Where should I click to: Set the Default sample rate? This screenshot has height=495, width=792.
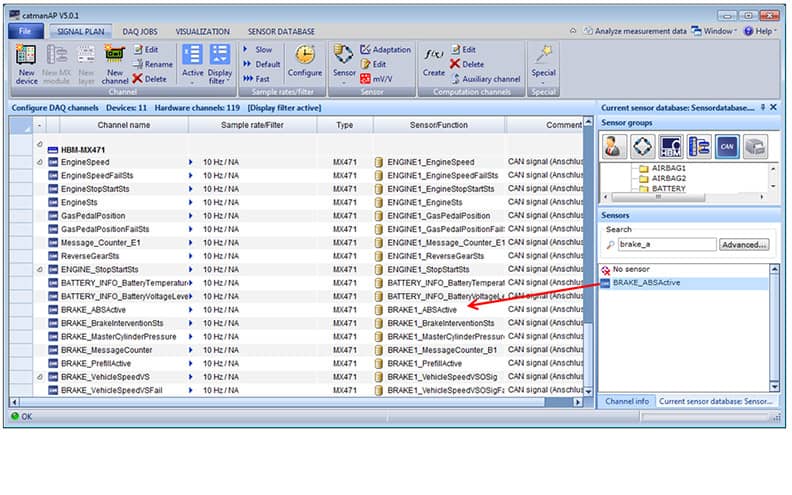point(261,64)
